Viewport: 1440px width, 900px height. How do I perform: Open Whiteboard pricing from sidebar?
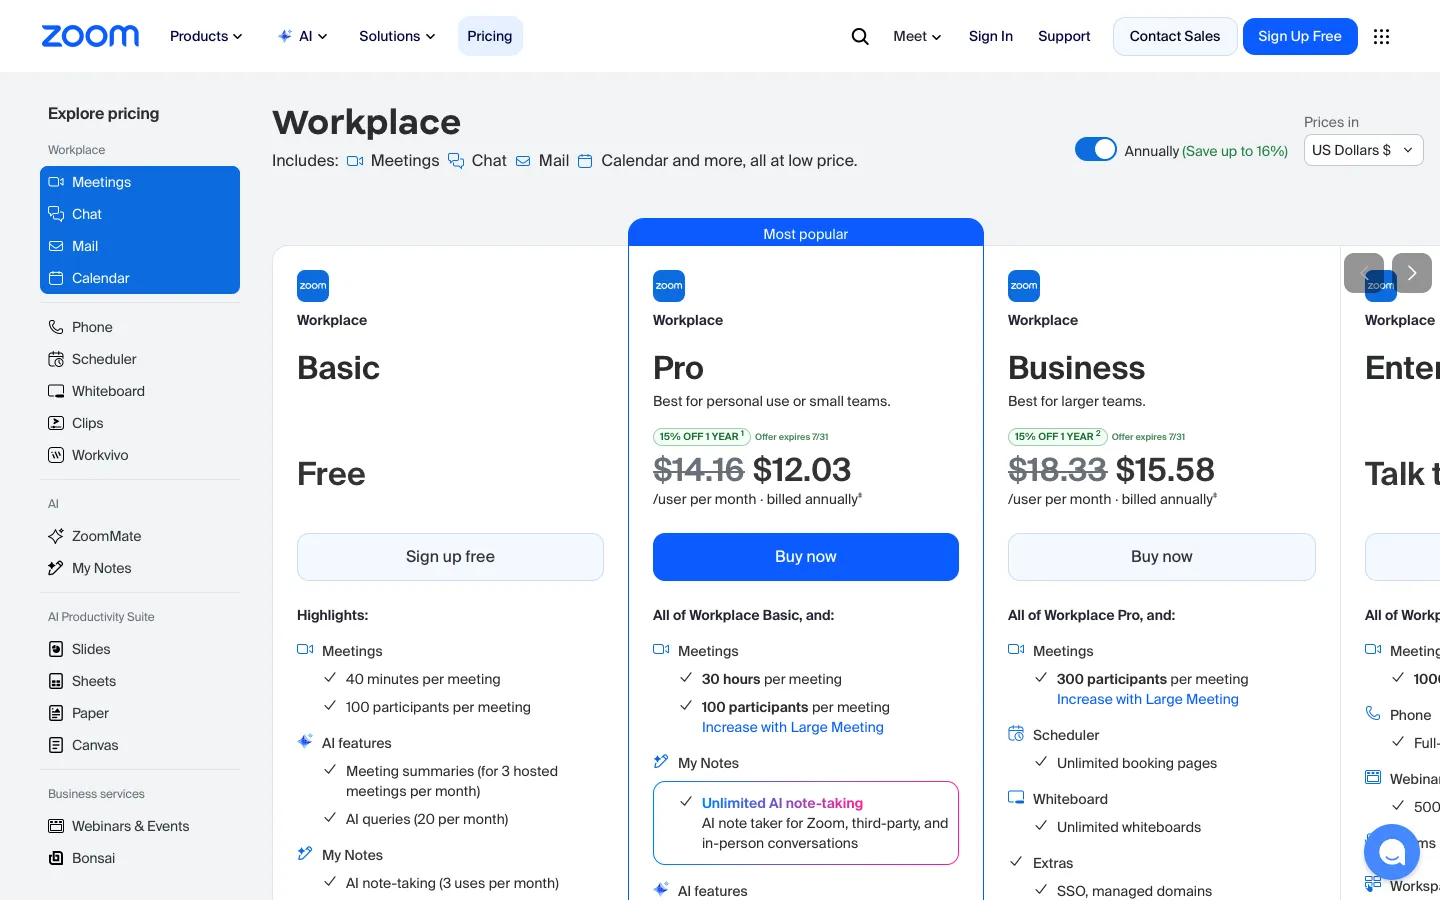[140, 391]
